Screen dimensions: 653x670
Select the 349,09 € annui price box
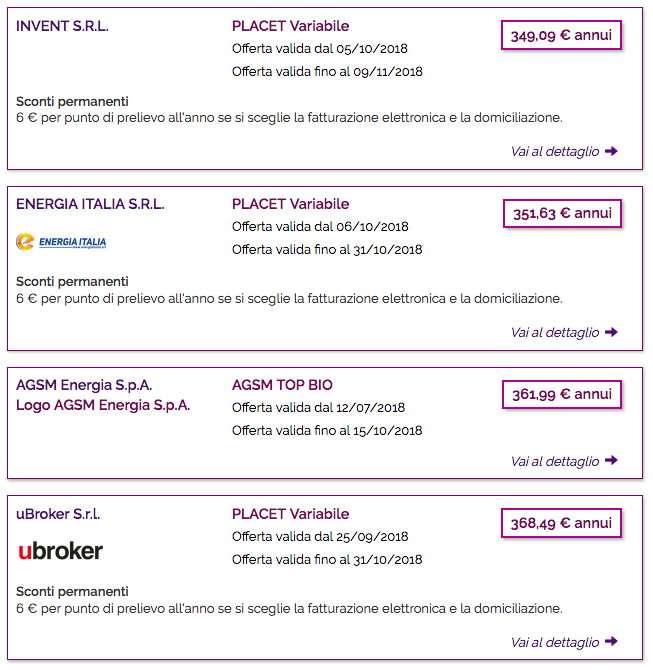click(562, 35)
